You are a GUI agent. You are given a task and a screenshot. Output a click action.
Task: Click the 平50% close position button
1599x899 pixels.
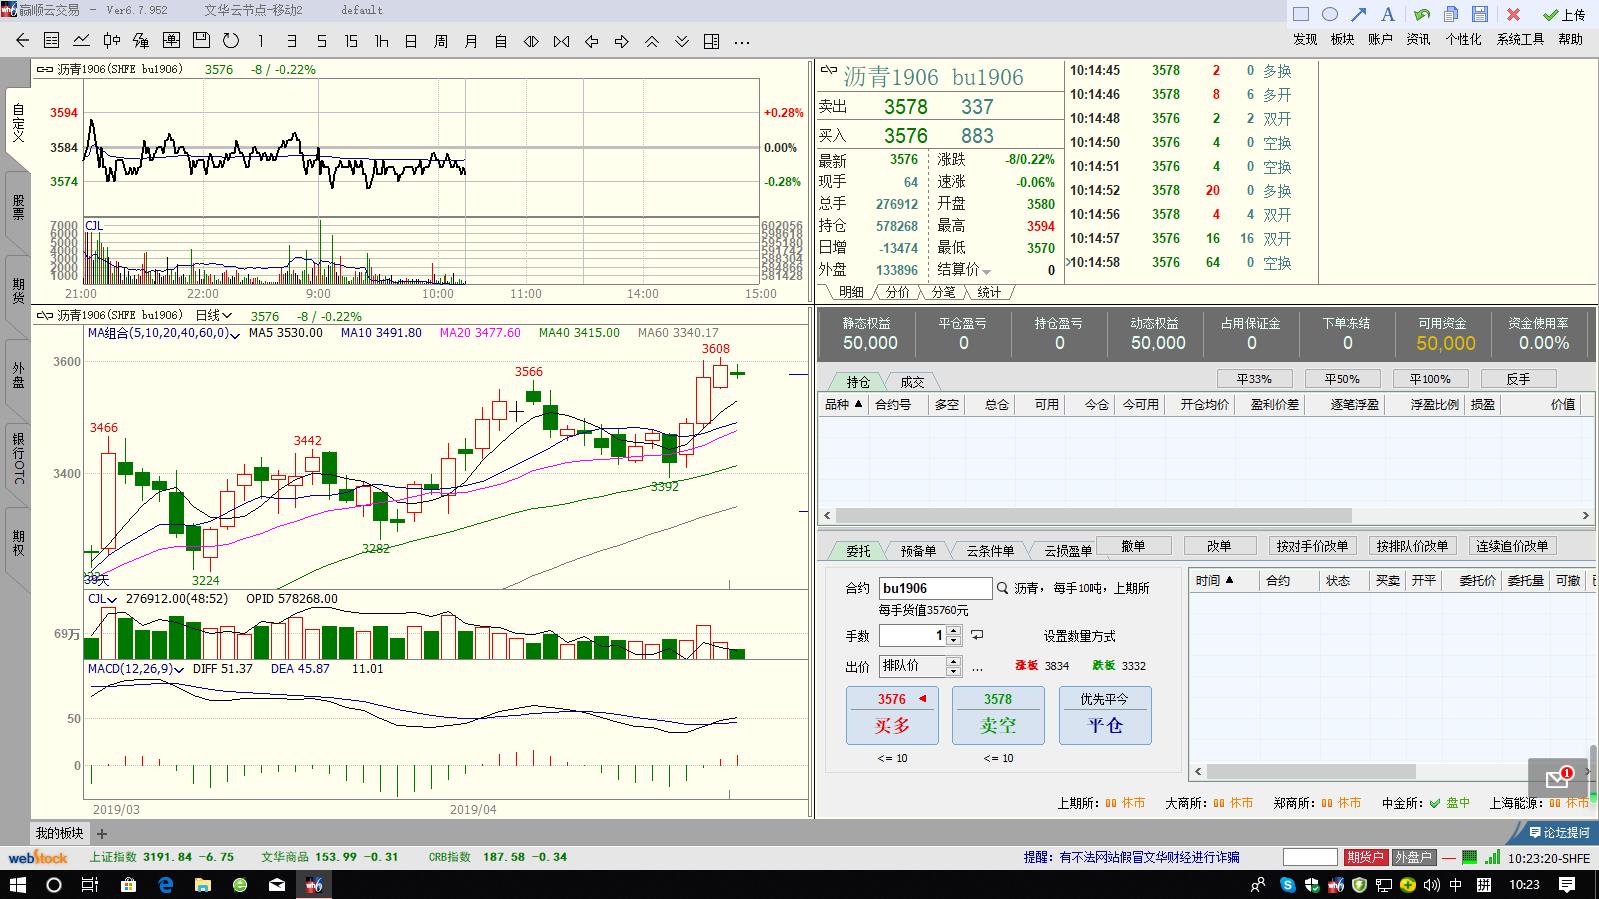(x=1341, y=379)
